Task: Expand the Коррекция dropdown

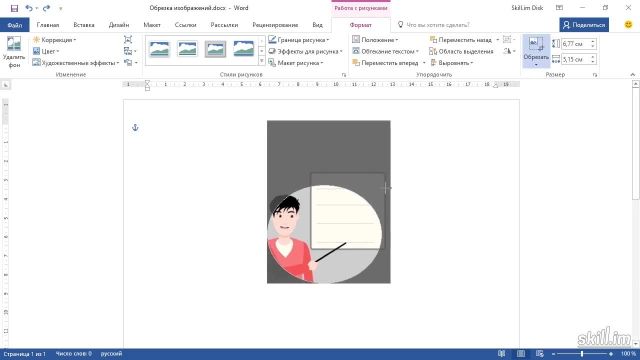Action: coord(54,40)
